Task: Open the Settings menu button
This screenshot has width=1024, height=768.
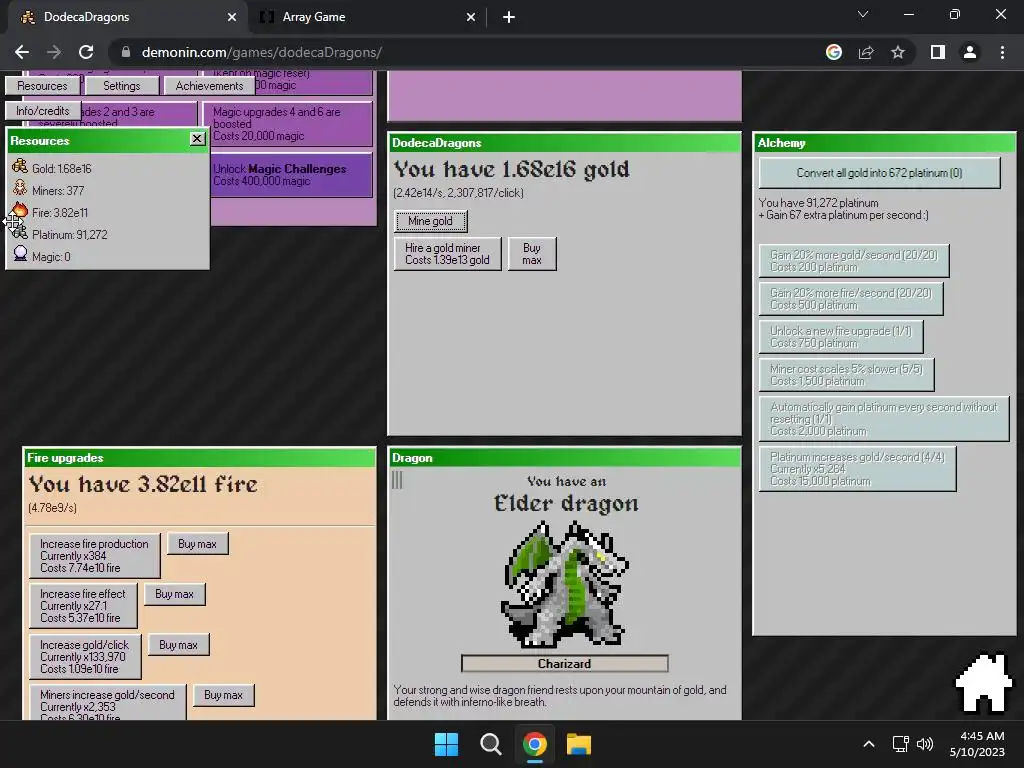Action: (x=121, y=86)
